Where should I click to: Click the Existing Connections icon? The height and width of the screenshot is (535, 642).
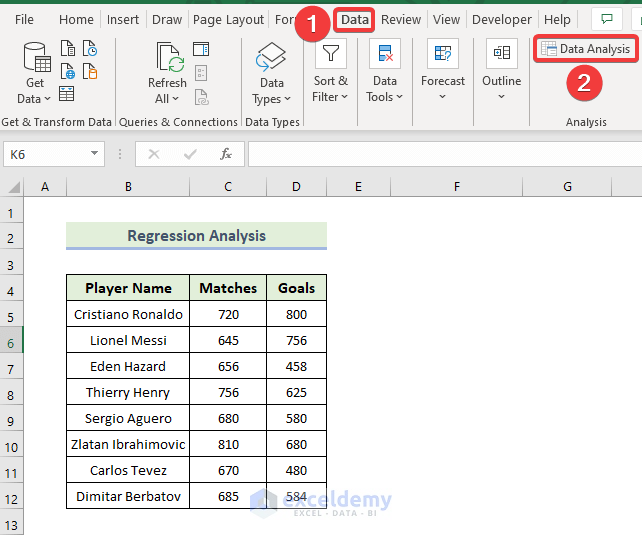click(x=90, y=71)
